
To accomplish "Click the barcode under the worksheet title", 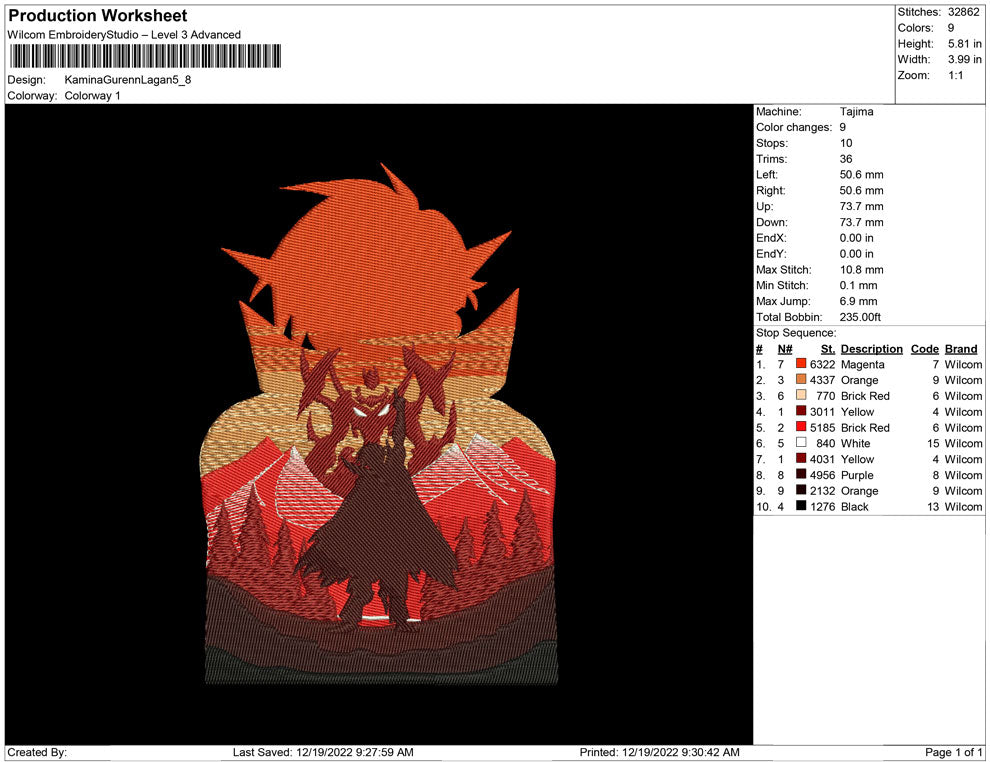I will point(145,56).
